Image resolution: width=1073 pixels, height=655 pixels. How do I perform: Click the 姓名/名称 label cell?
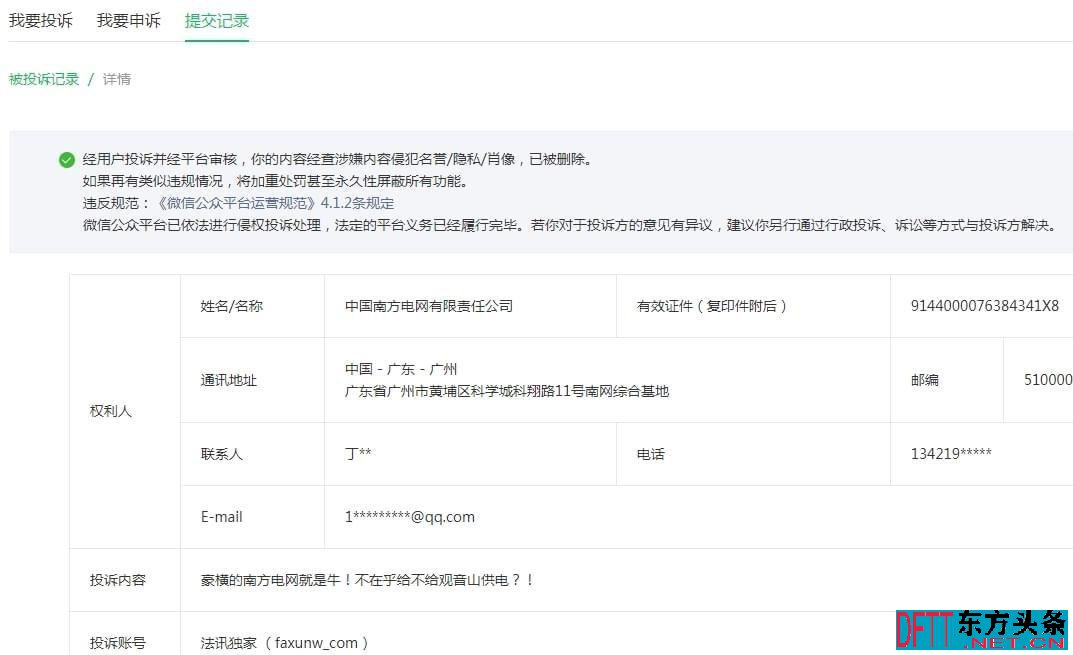[232, 306]
